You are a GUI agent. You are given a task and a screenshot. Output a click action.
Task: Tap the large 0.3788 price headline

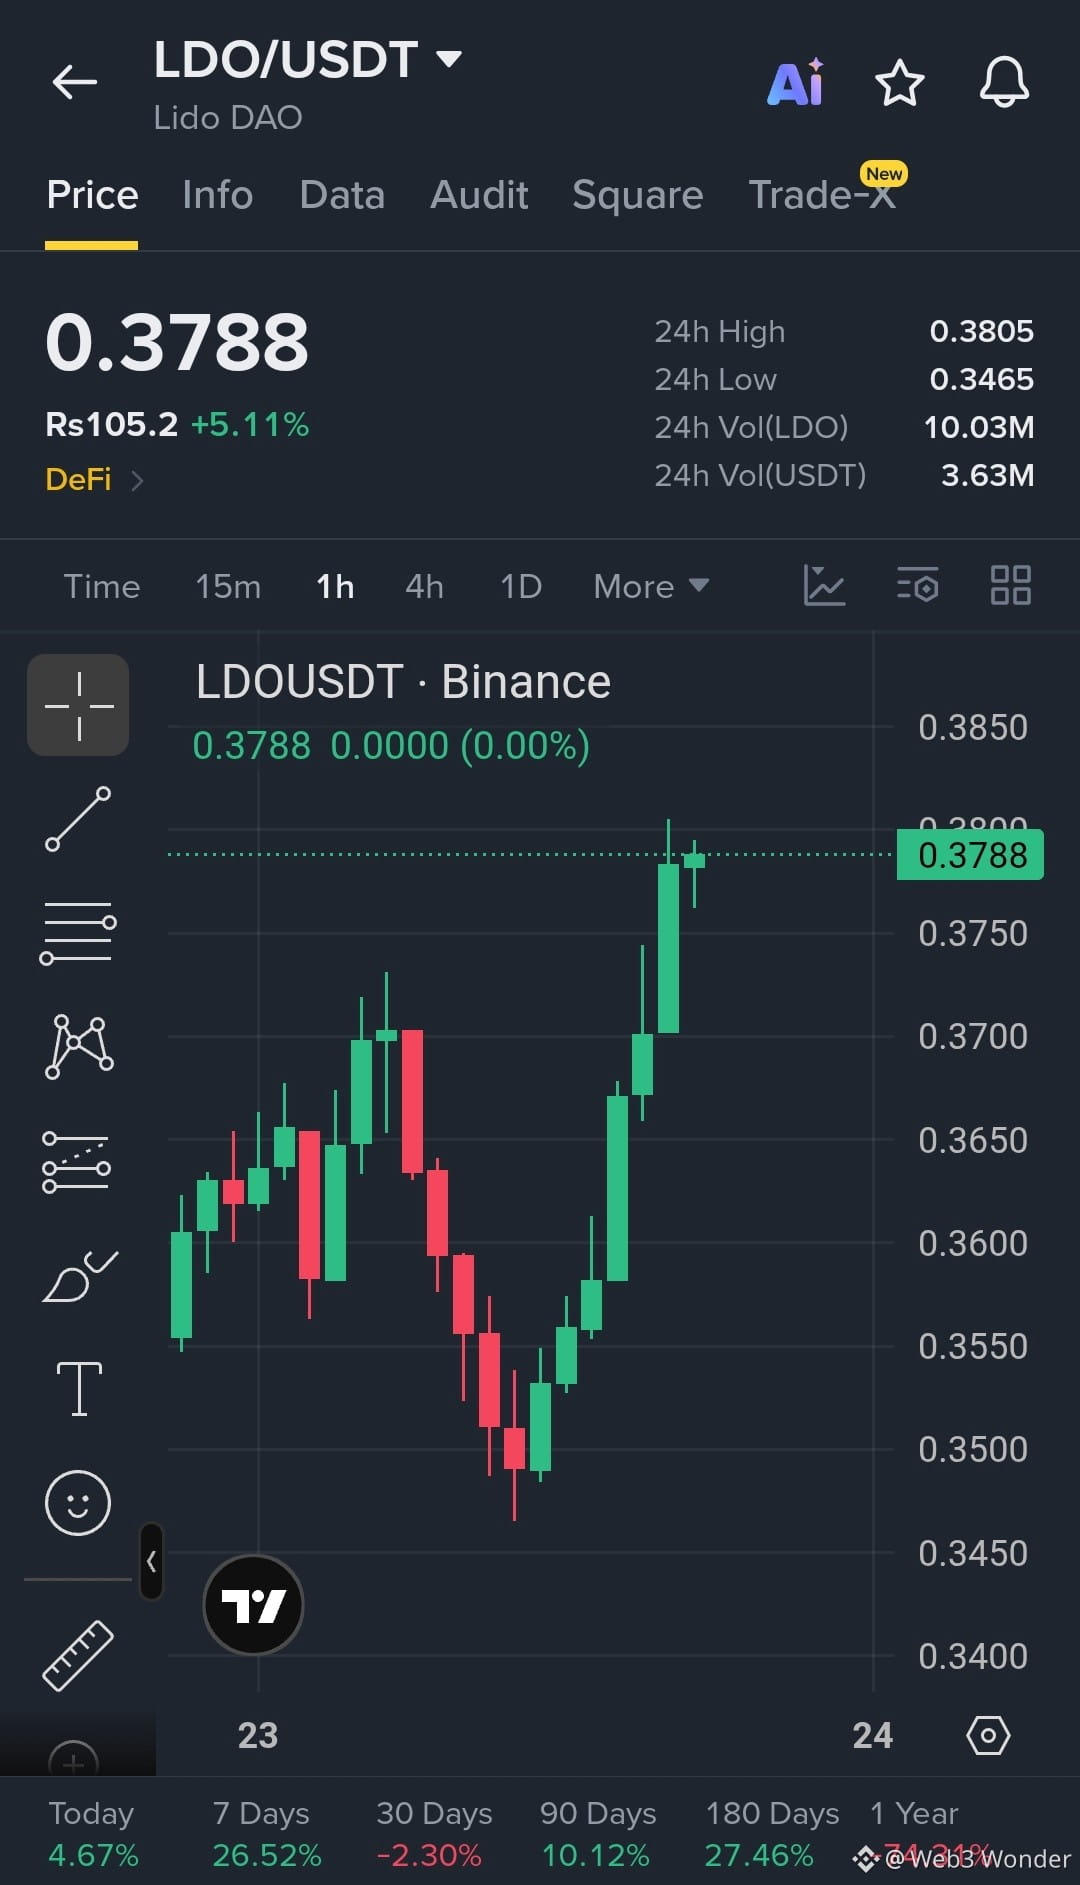pos(177,343)
